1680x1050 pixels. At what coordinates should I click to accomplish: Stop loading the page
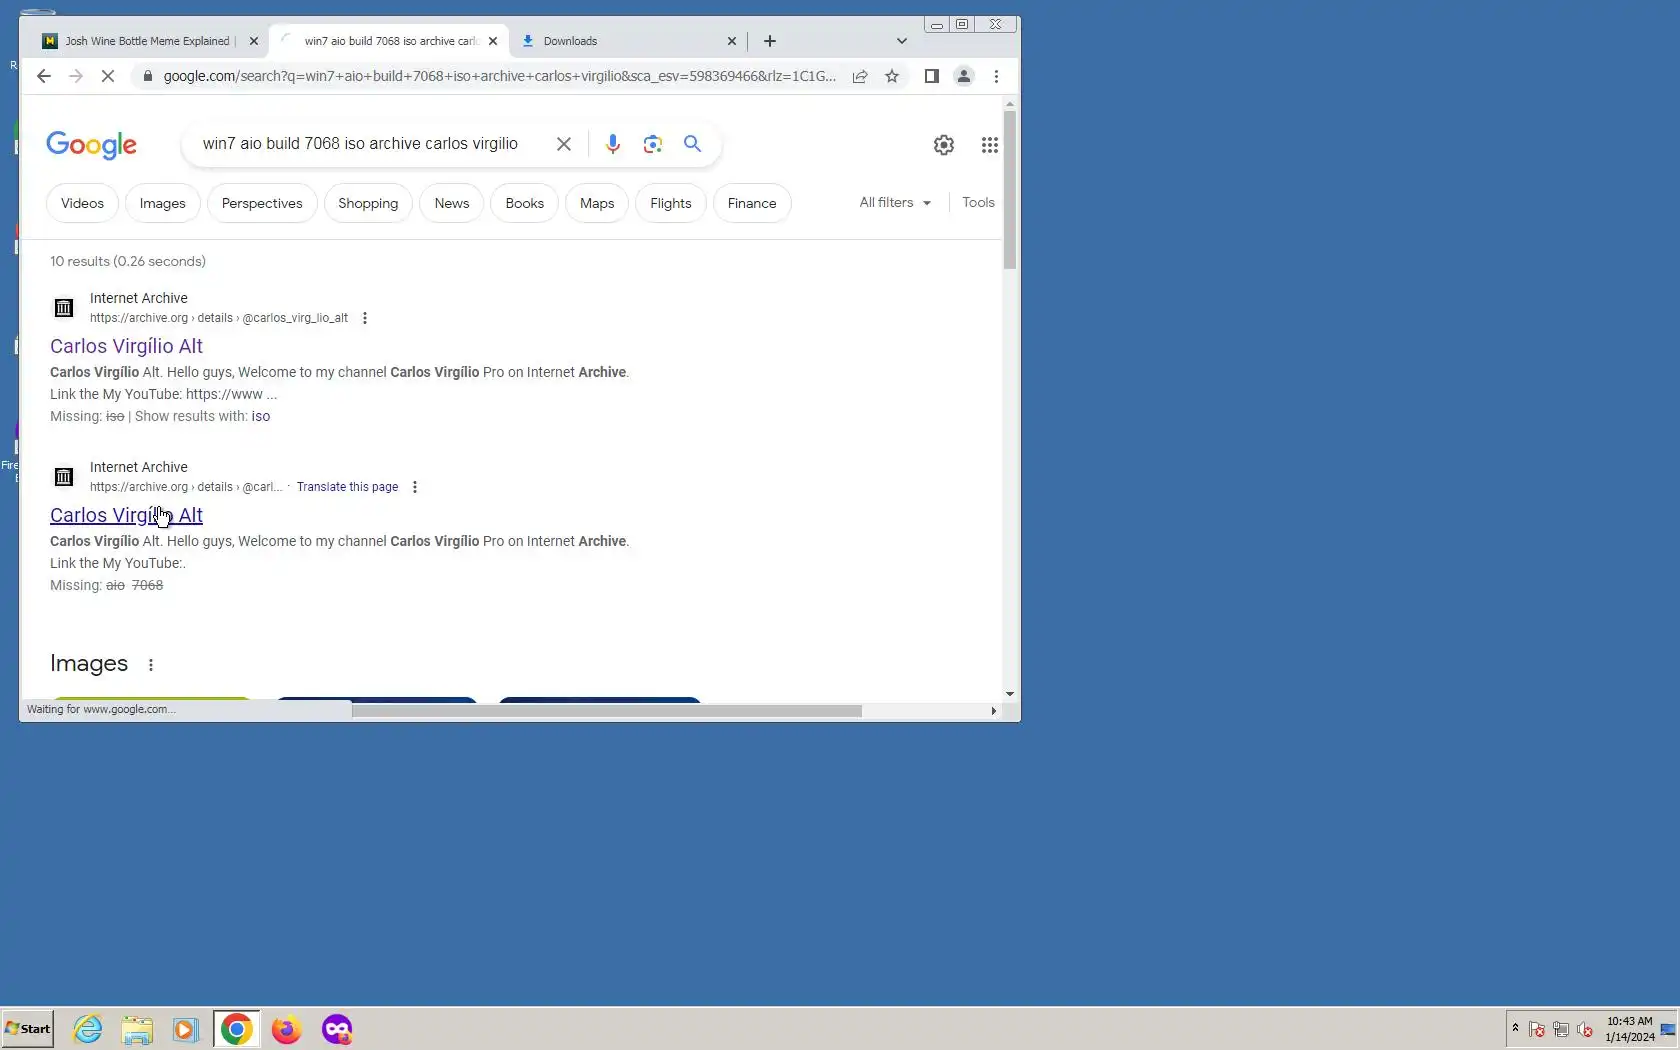click(108, 76)
